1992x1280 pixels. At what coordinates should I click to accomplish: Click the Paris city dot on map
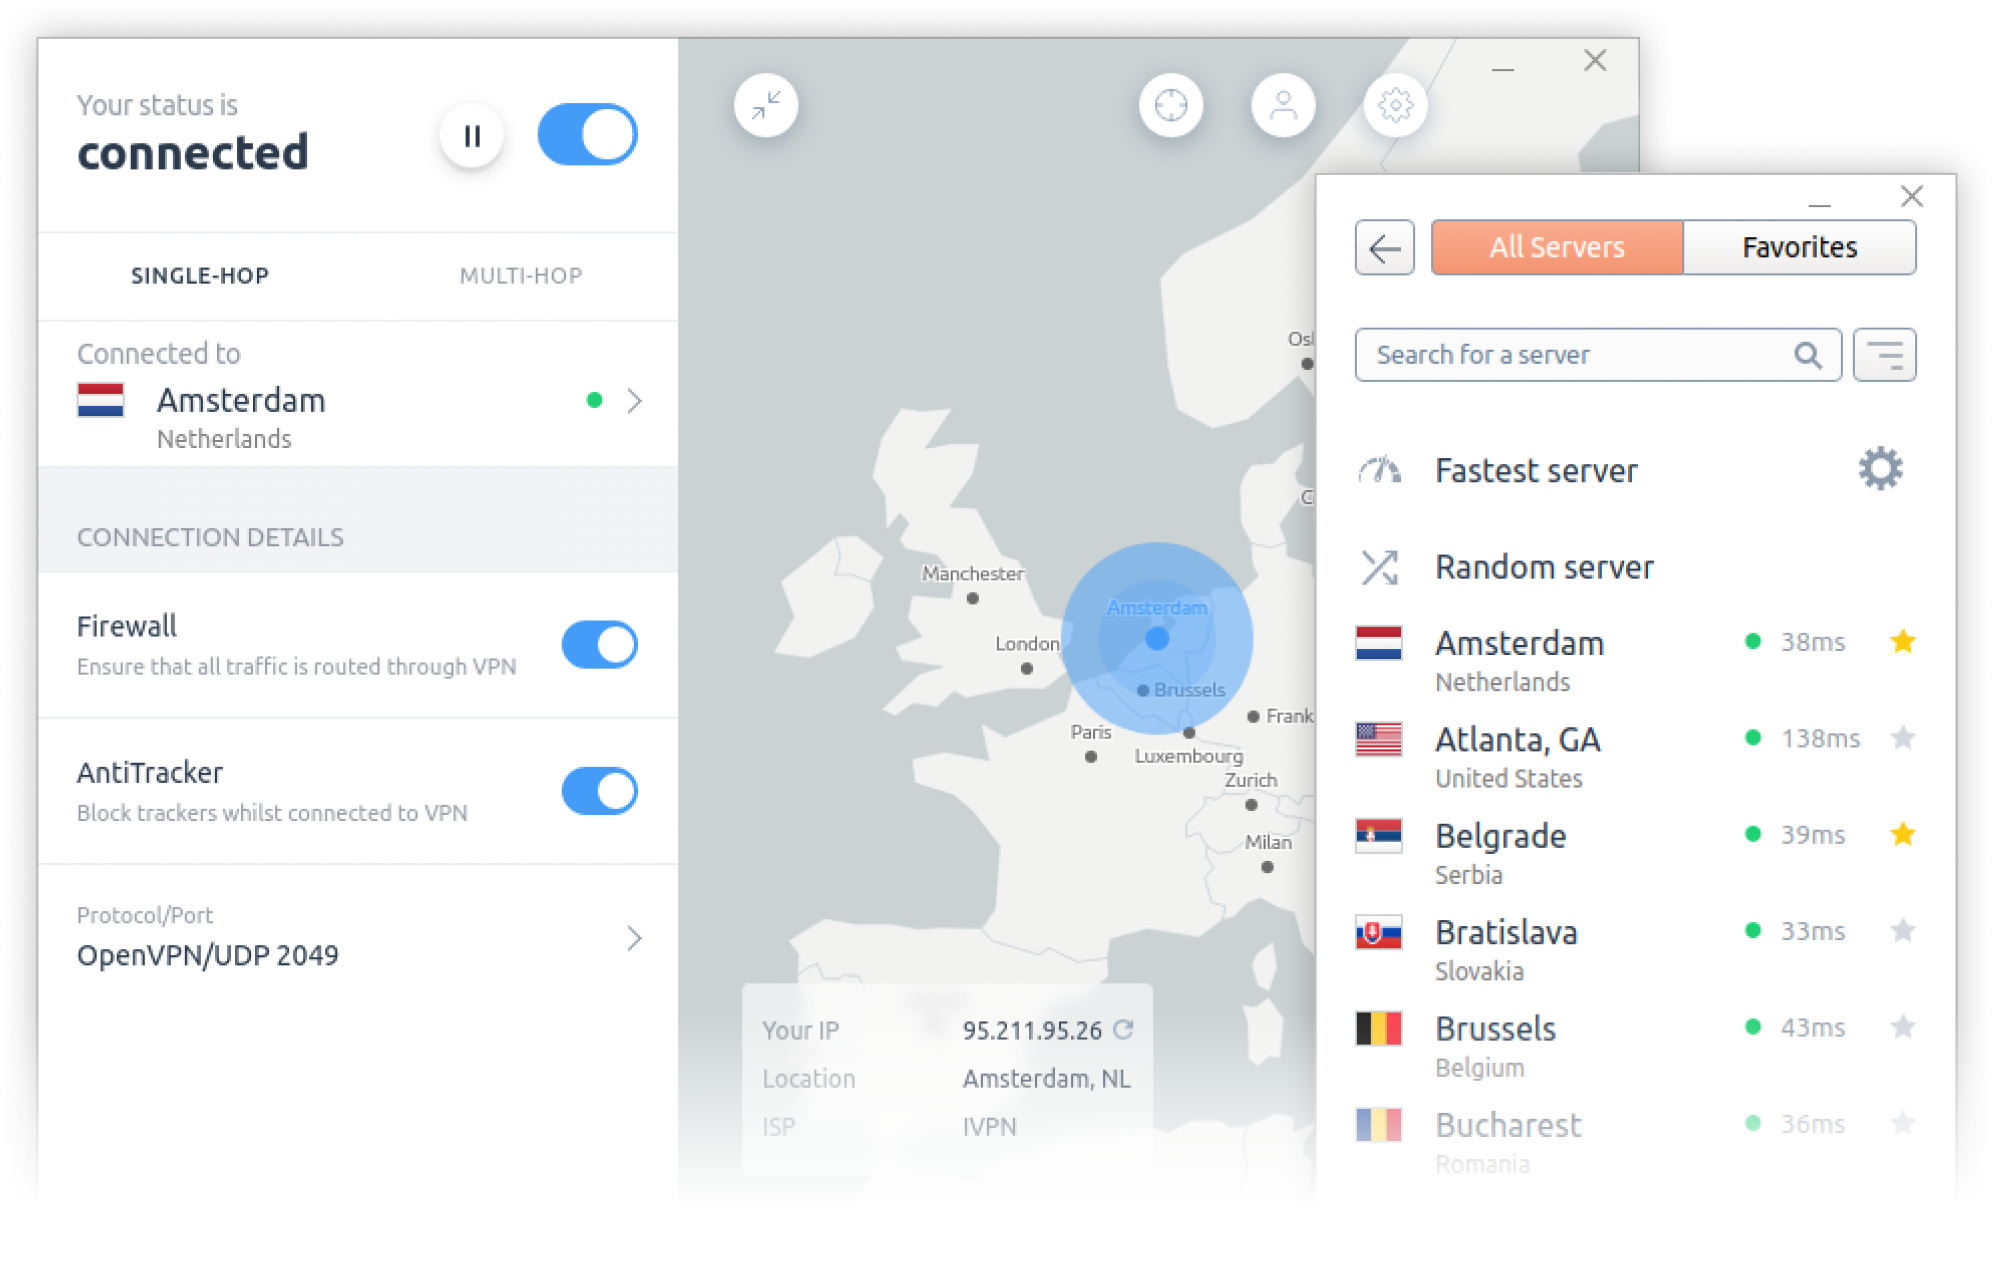click(x=1091, y=757)
